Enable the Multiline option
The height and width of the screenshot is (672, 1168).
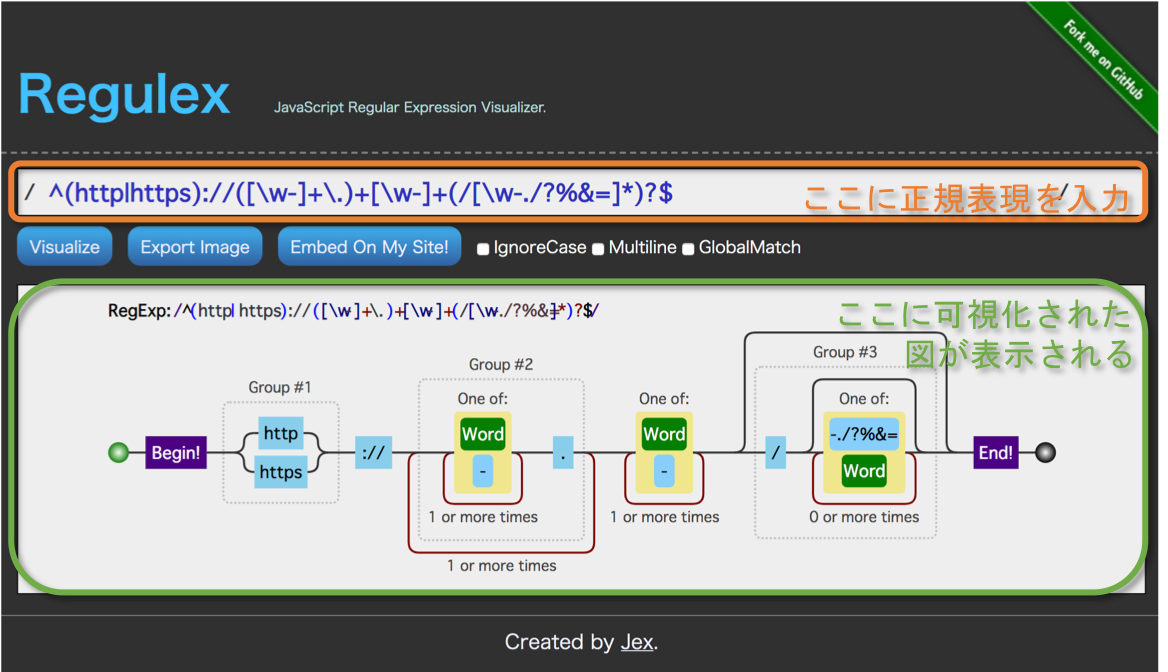597,247
